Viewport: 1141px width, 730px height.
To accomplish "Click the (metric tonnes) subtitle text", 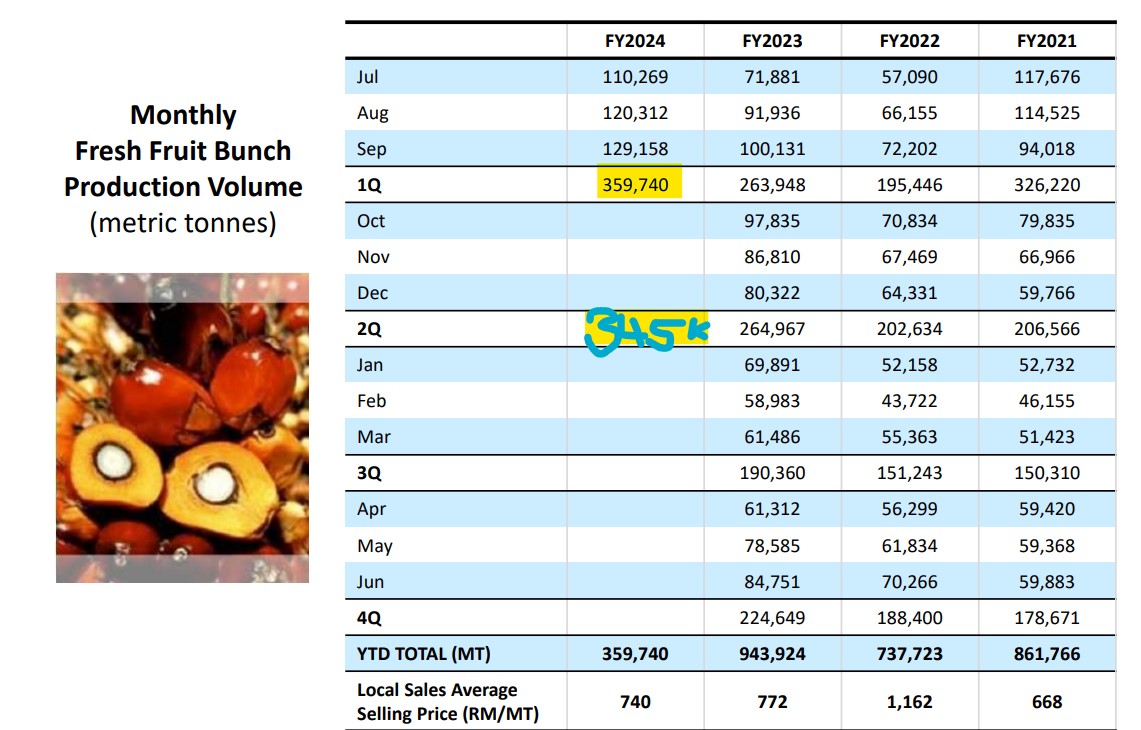I will click(x=183, y=223).
